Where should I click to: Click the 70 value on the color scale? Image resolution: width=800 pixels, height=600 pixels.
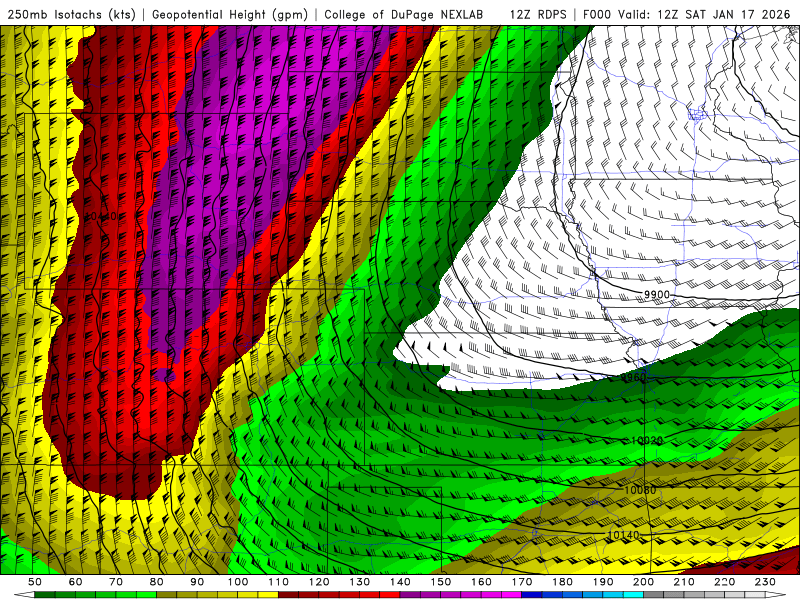pyautogui.click(x=116, y=582)
